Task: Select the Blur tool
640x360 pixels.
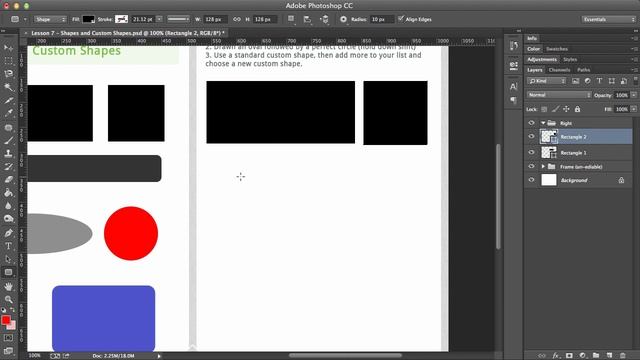Action: pyautogui.click(x=8, y=206)
